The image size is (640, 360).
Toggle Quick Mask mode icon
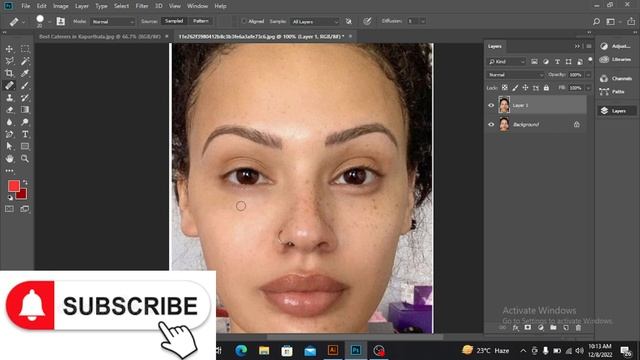pos(9,209)
